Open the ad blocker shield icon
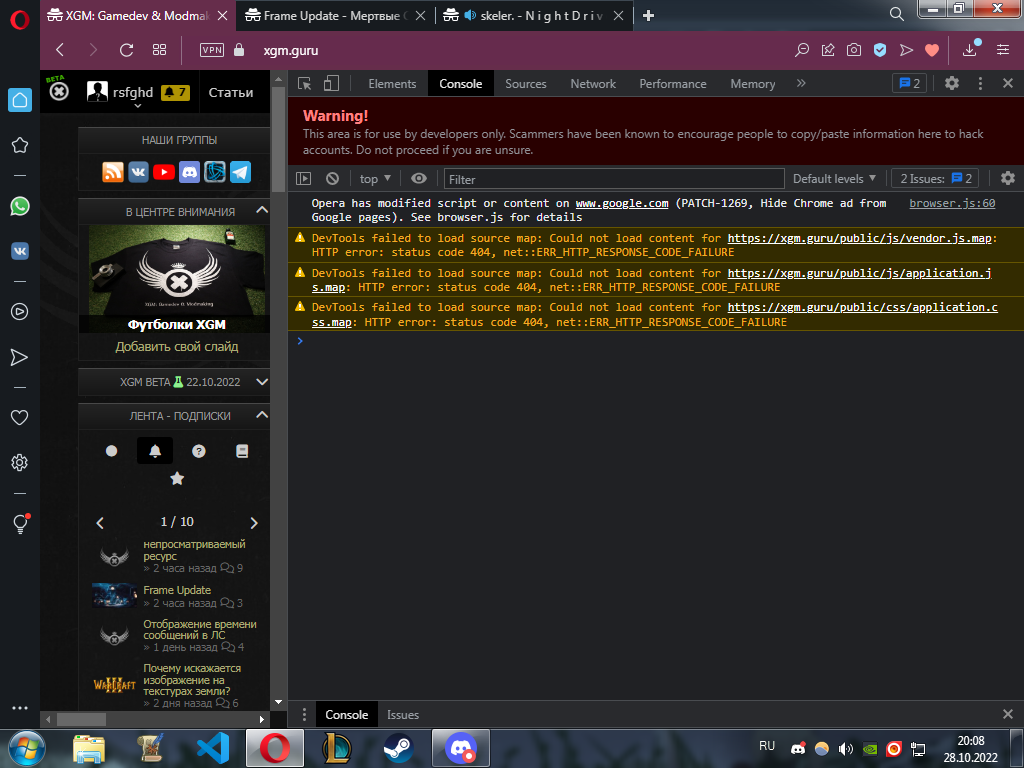1024x768 pixels. point(880,50)
